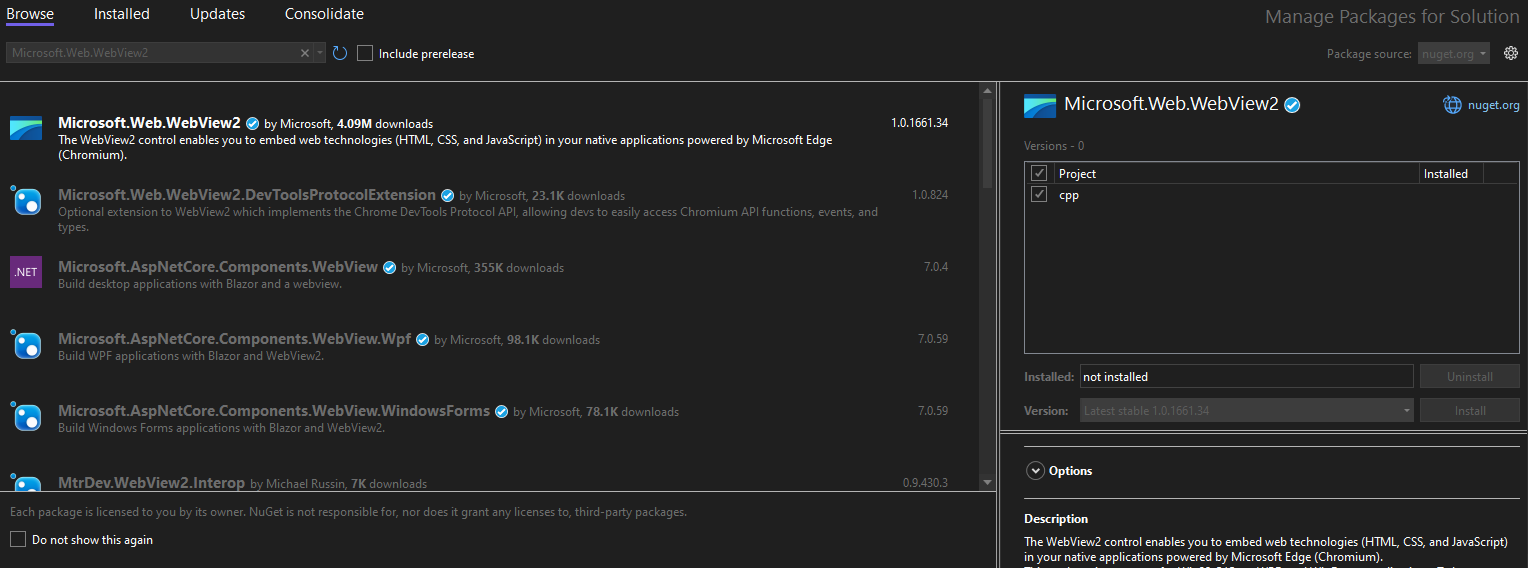Enable the Include prerelease checkbox
The image size is (1528, 568).
[365, 53]
